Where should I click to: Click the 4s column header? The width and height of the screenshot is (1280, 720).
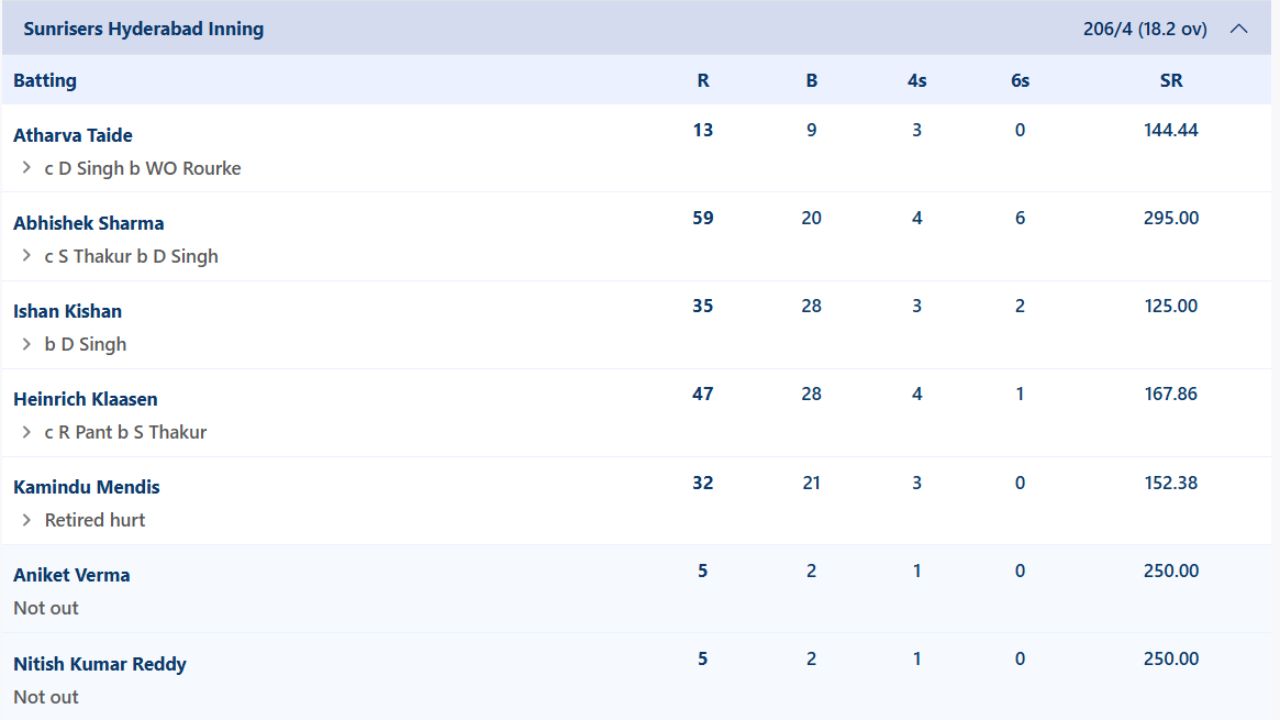pos(917,81)
